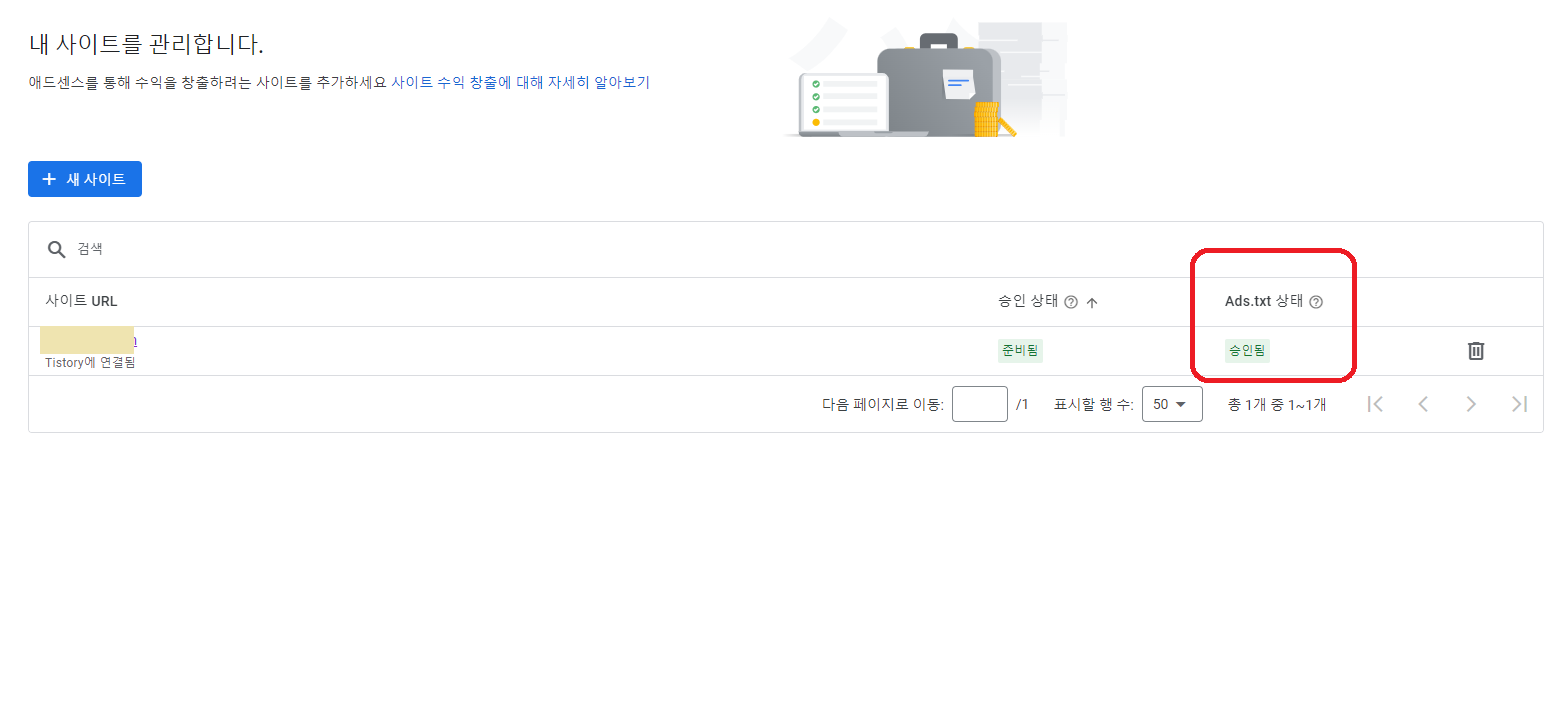Click the trash icon to delete the site
The width and height of the screenshot is (1562, 706).
[x=1475, y=351]
